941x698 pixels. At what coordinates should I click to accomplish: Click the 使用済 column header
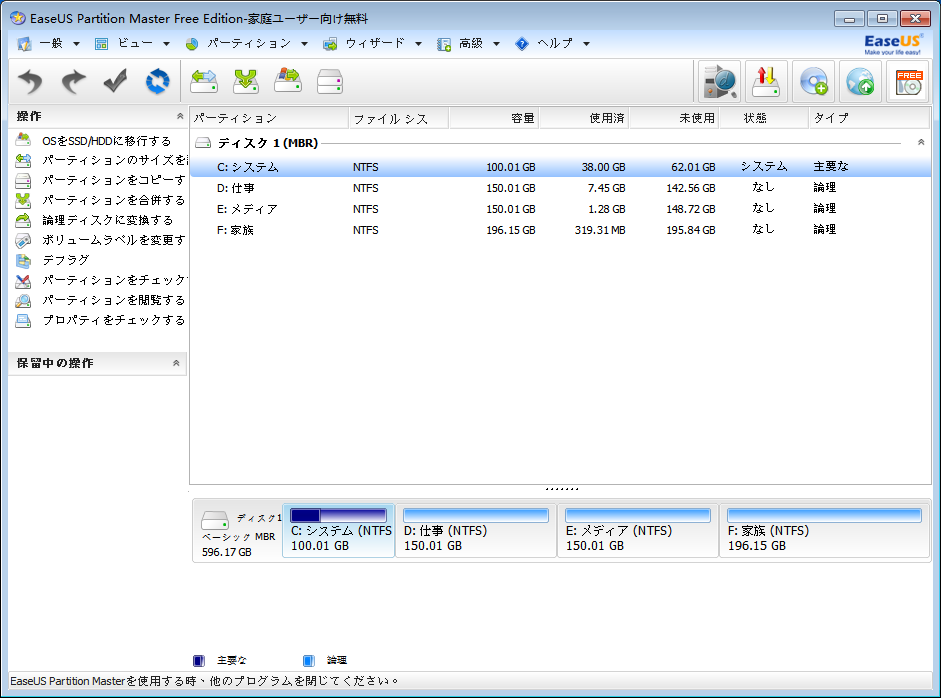coord(584,118)
